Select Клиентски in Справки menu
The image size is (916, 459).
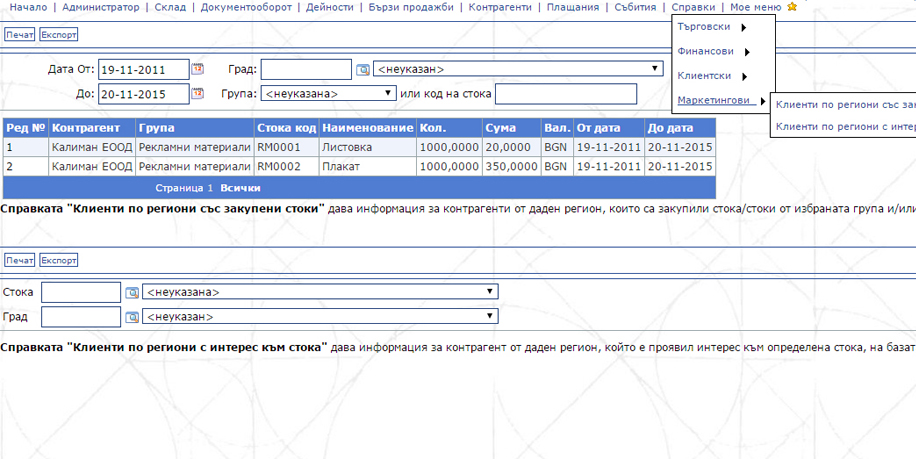coord(704,76)
